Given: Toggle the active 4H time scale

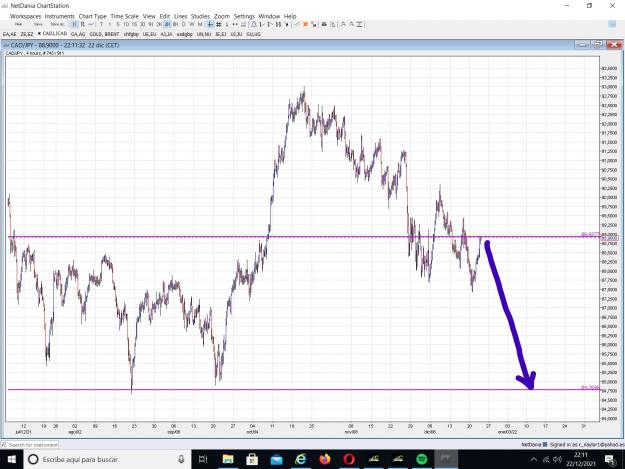Looking at the screenshot, I should [x=167, y=24].
